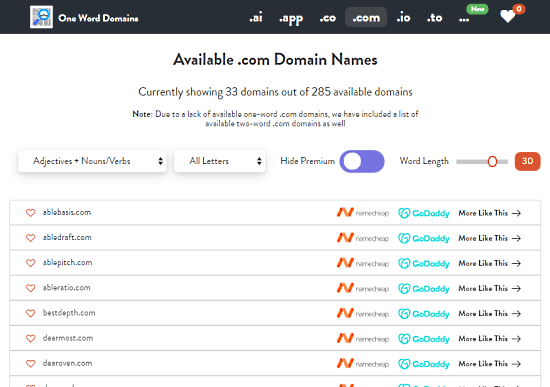Viewport: 550px width, 387px height.
Task: Open Namecheap for ablebasis.com
Action: coord(363,213)
